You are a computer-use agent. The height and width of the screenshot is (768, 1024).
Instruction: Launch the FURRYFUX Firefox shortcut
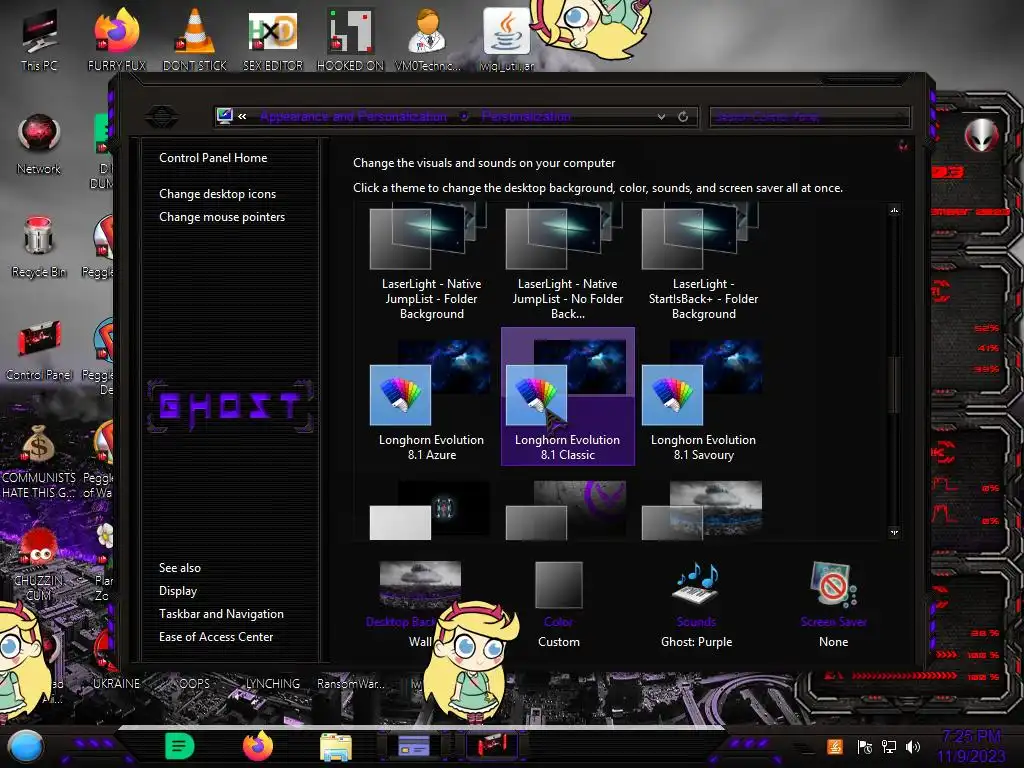click(117, 39)
